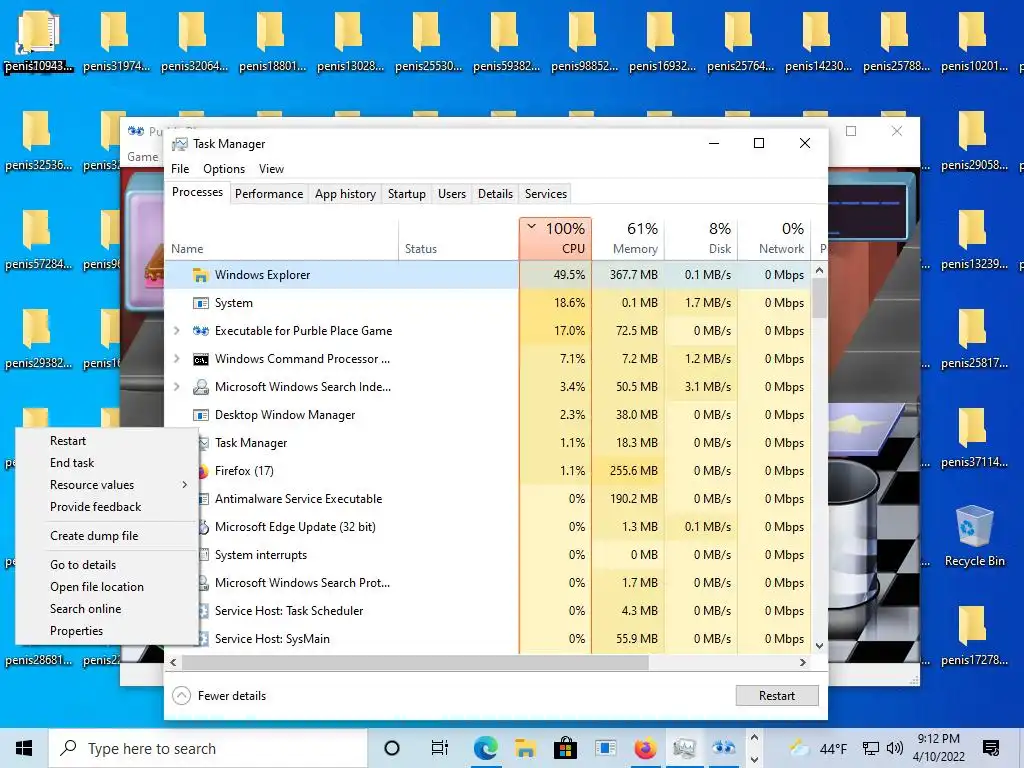
Task: Open Firefox from the taskbar
Action: (645, 748)
